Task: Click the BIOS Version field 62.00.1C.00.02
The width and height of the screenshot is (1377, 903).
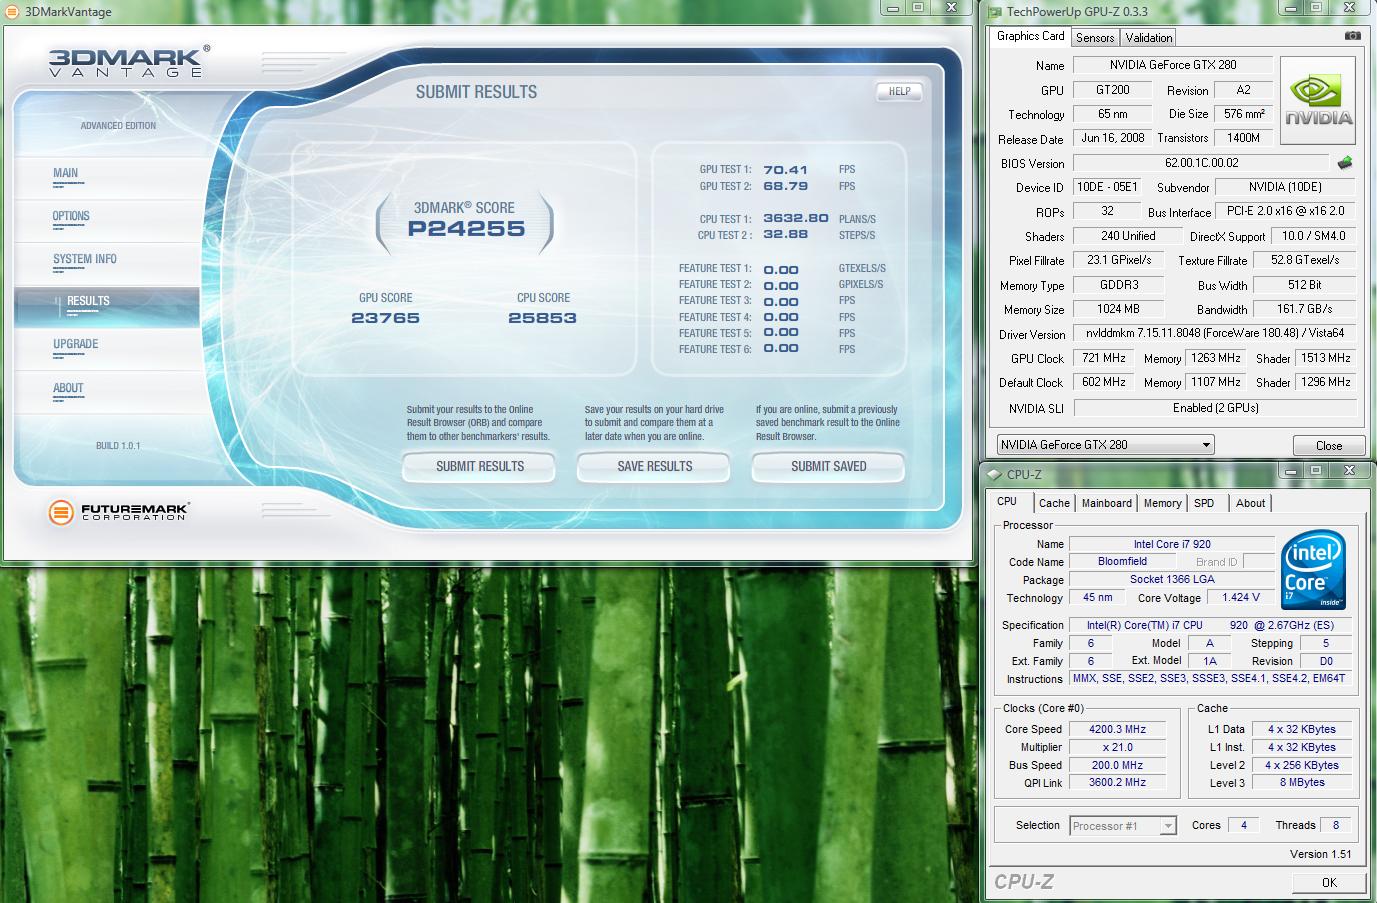Action: (x=1201, y=163)
